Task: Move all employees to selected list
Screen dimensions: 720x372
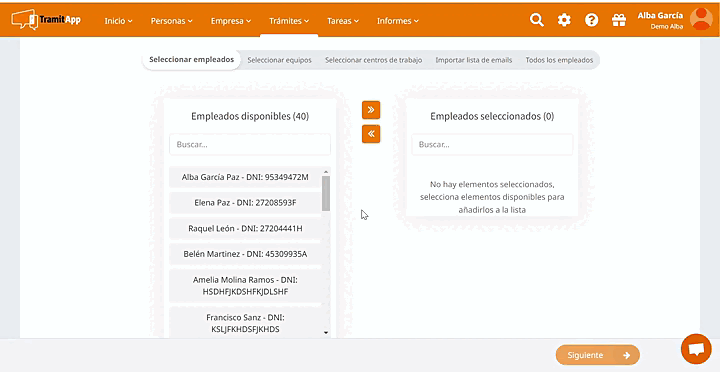Action: 371,110
